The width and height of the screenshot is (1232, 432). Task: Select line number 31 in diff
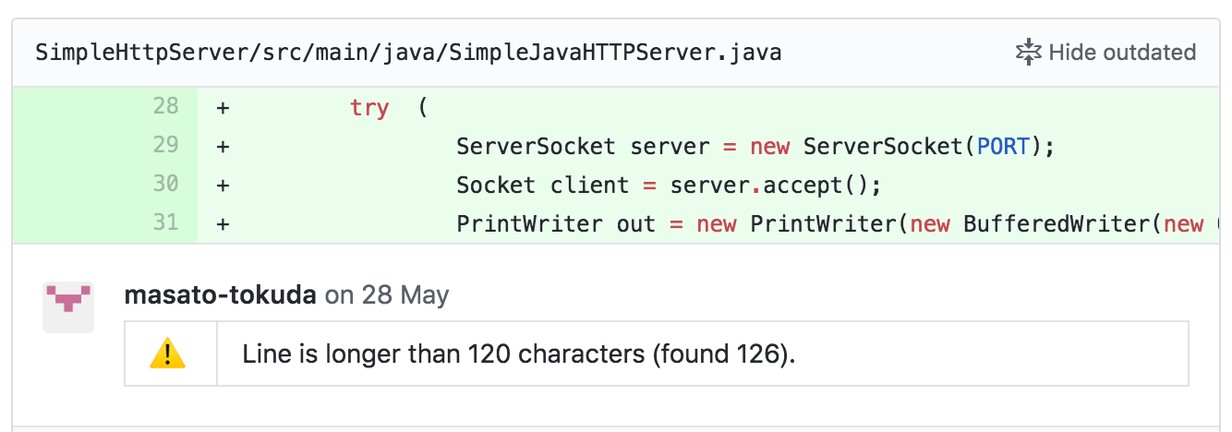(166, 223)
